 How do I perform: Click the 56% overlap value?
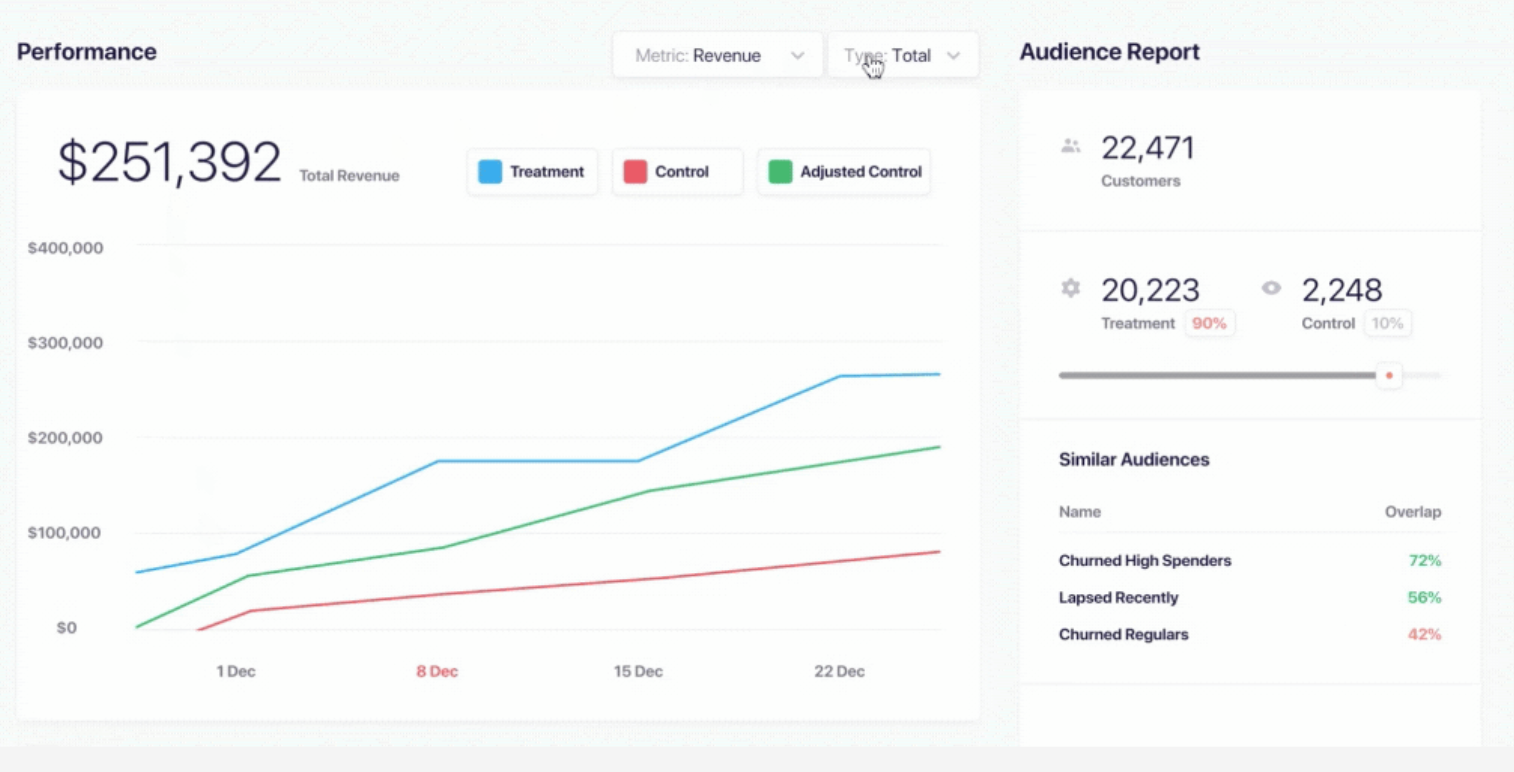(1425, 598)
